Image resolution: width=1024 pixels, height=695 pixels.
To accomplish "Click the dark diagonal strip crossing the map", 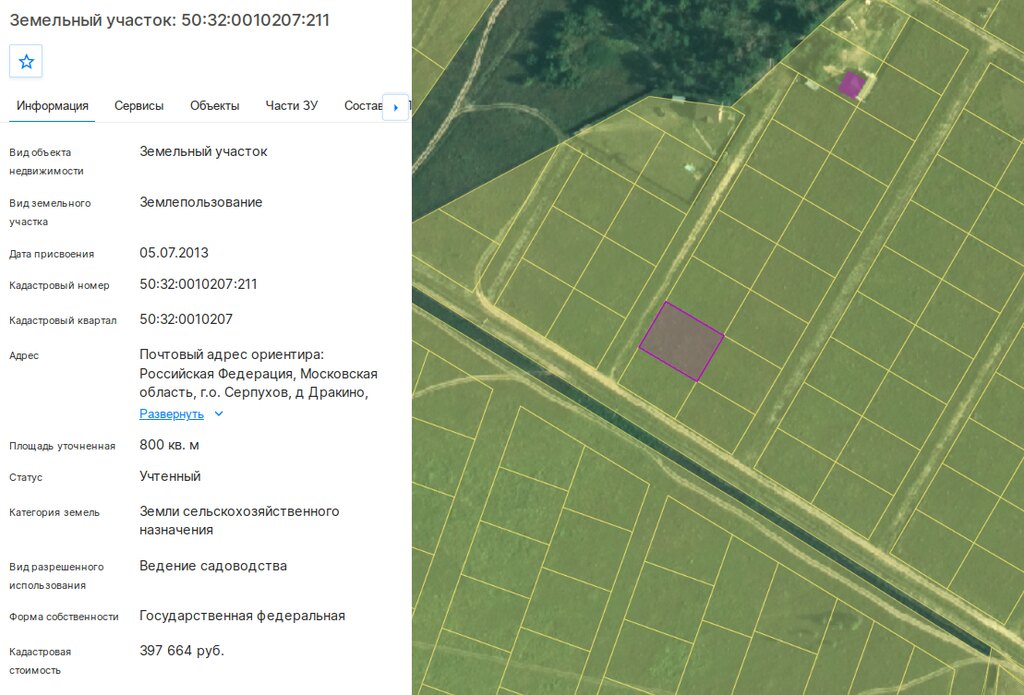I will click(699, 470).
